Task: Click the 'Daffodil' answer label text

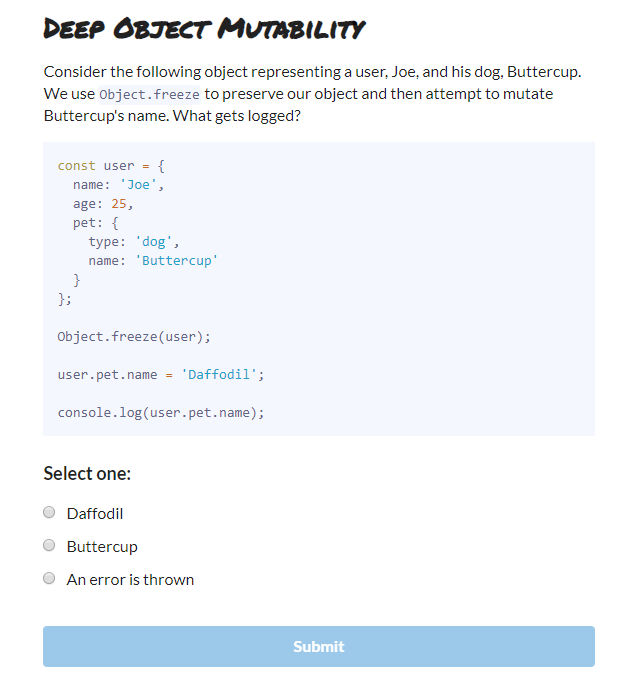Action: tap(95, 514)
